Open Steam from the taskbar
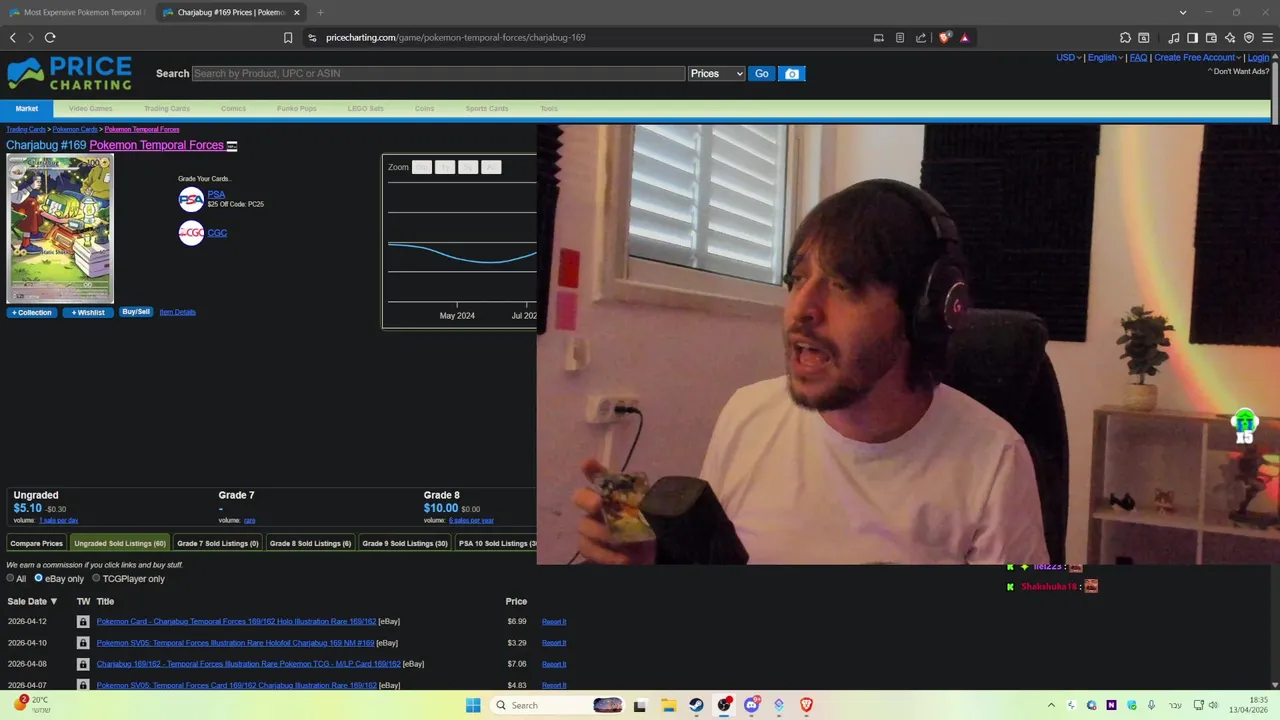Screen dimensions: 1280x720 (696, 705)
